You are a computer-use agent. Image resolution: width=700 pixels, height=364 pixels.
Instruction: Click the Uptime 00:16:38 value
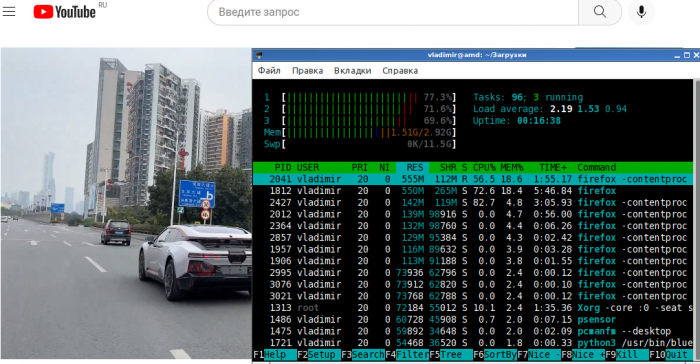[x=539, y=121]
